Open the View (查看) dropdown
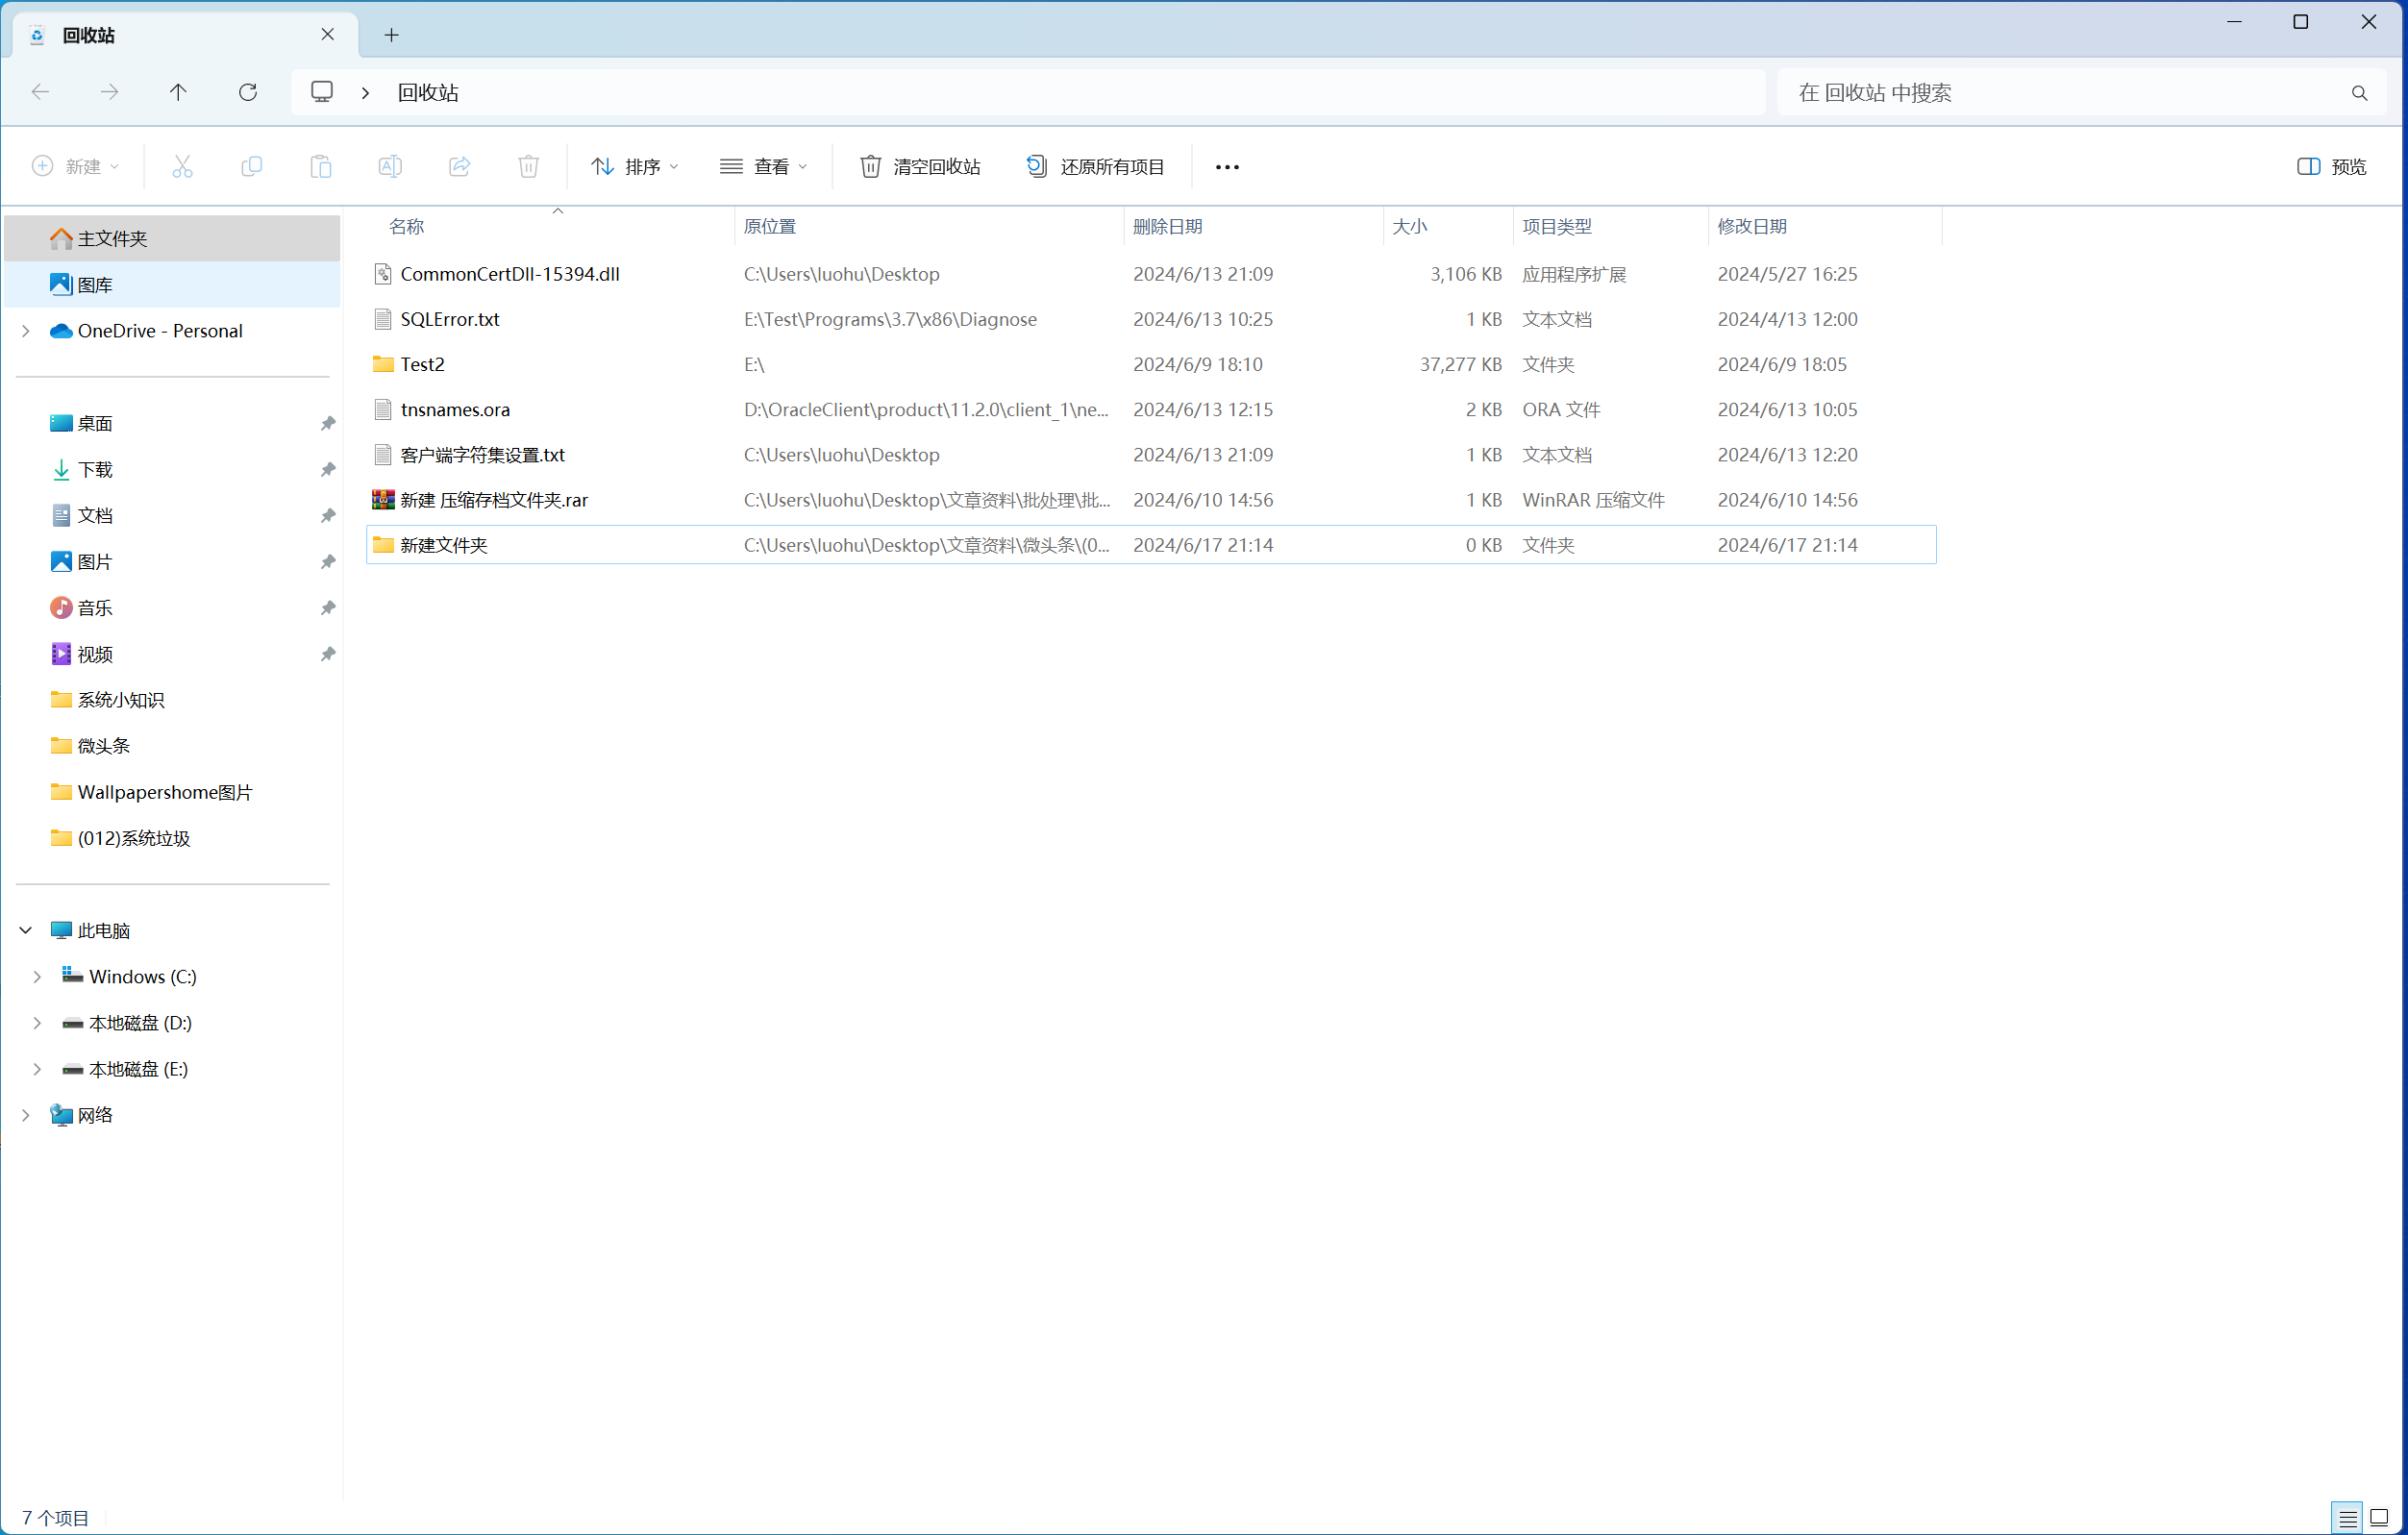The height and width of the screenshot is (1535, 2408). coord(763,166)
